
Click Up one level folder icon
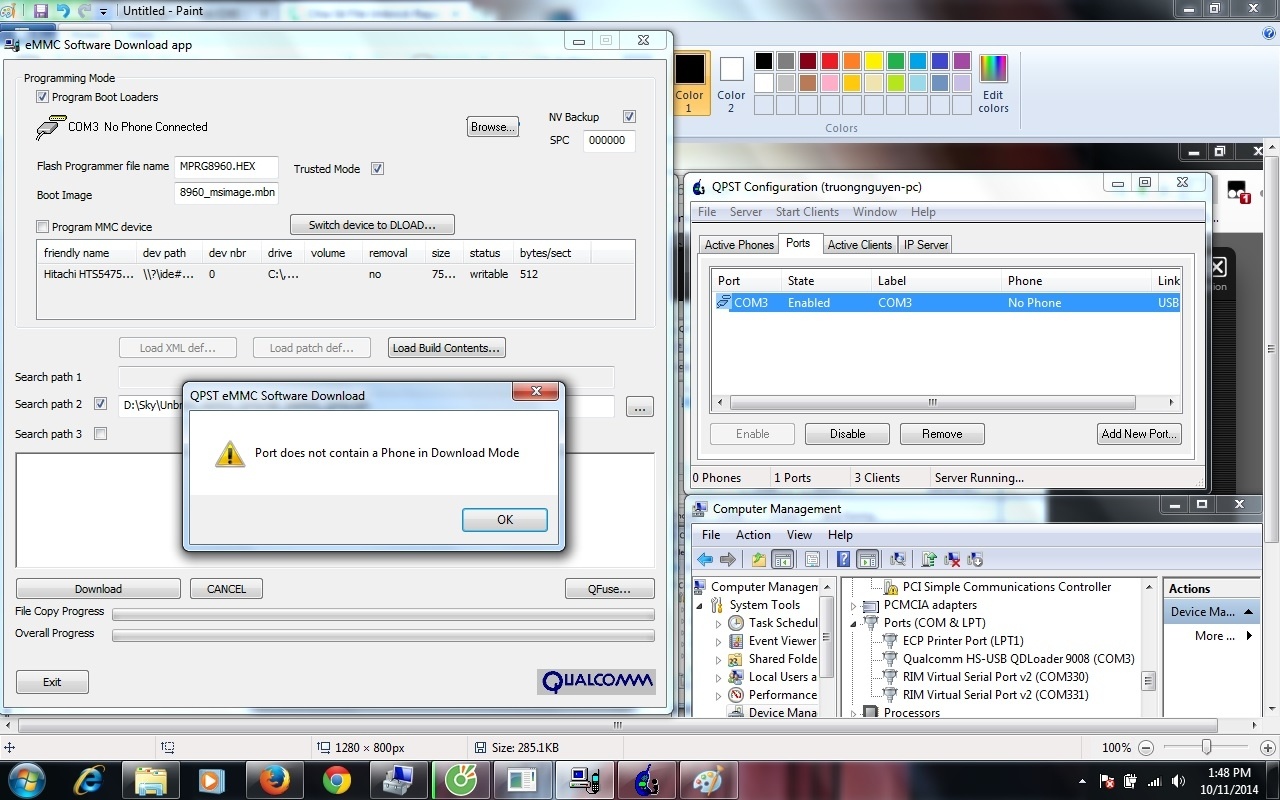(x=759, y=560)
